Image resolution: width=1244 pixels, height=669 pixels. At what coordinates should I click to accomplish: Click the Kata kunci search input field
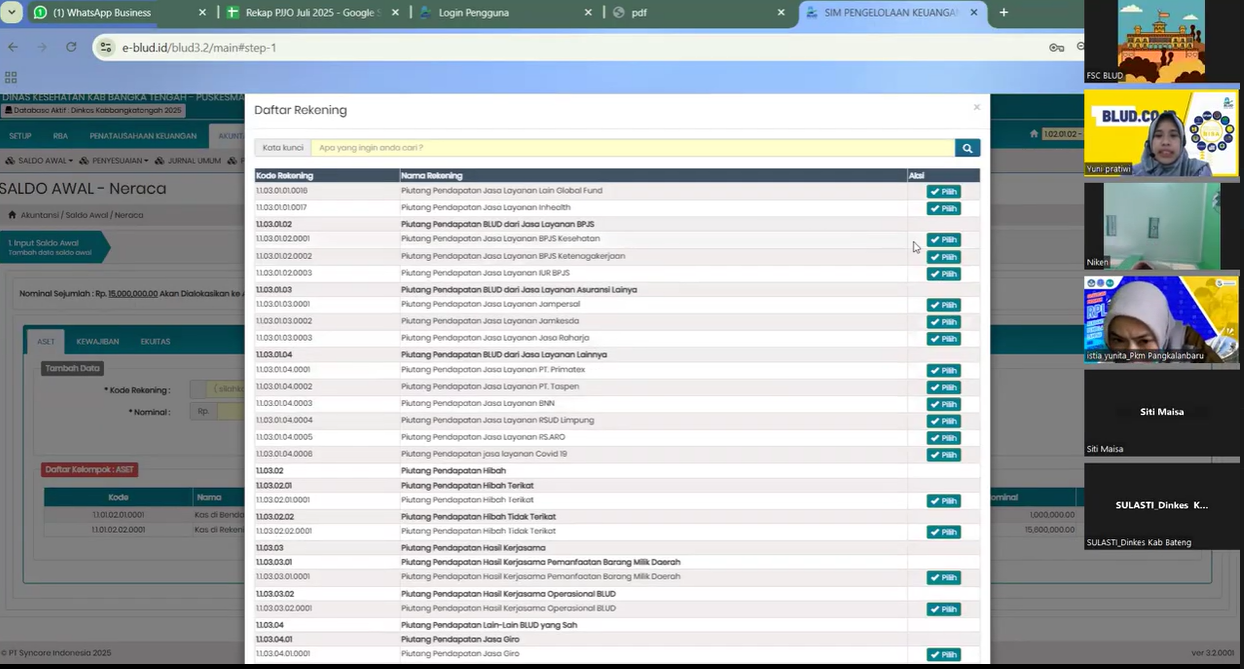[x=632, y=148]
